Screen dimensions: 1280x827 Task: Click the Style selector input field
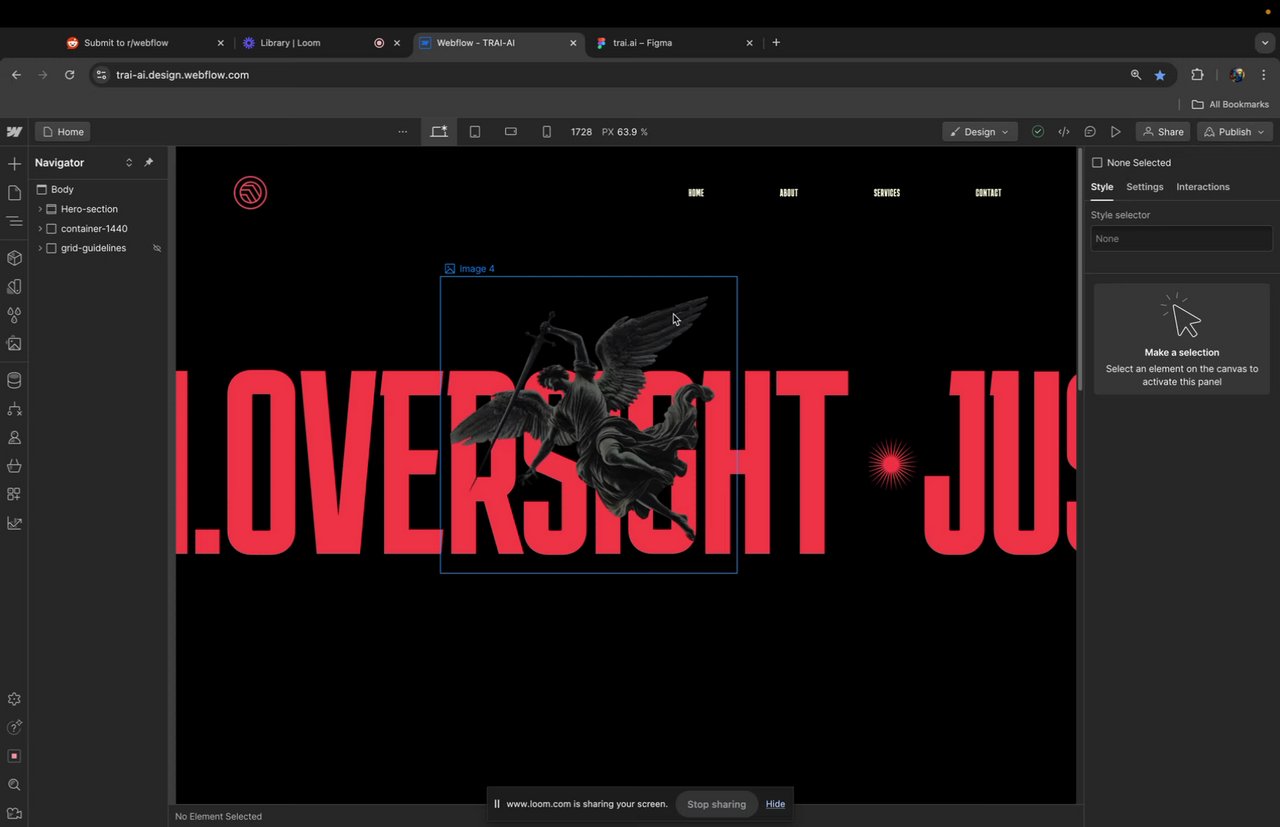coord(1181,239)
